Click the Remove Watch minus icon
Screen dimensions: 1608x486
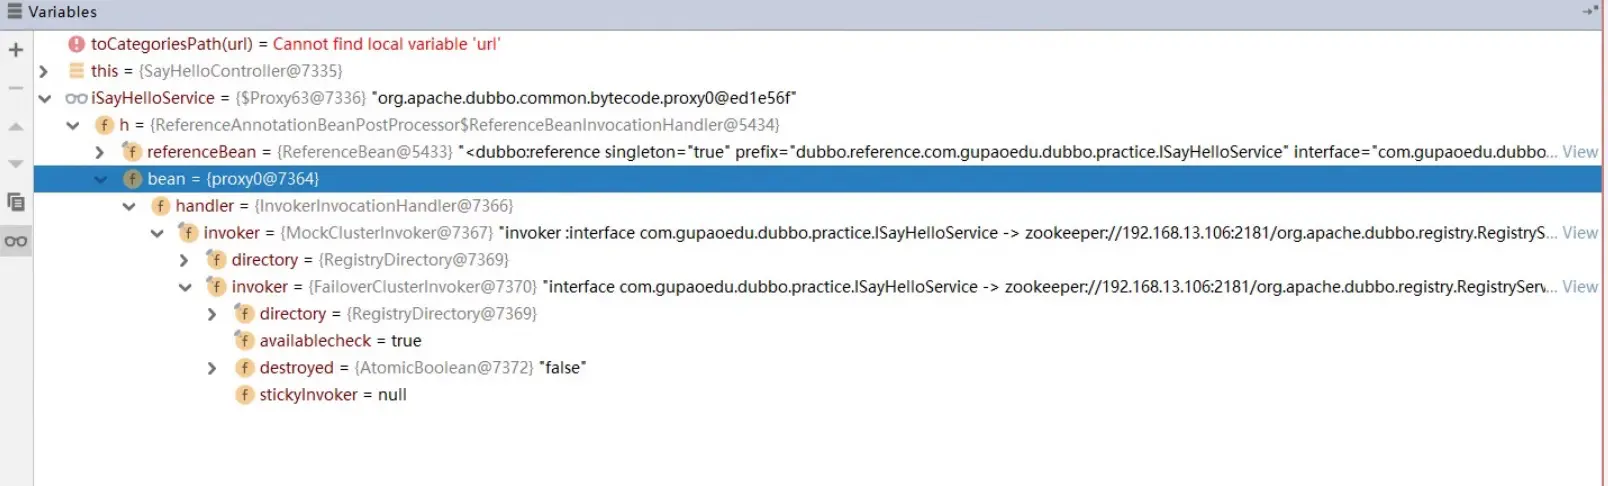coord(16,88)
